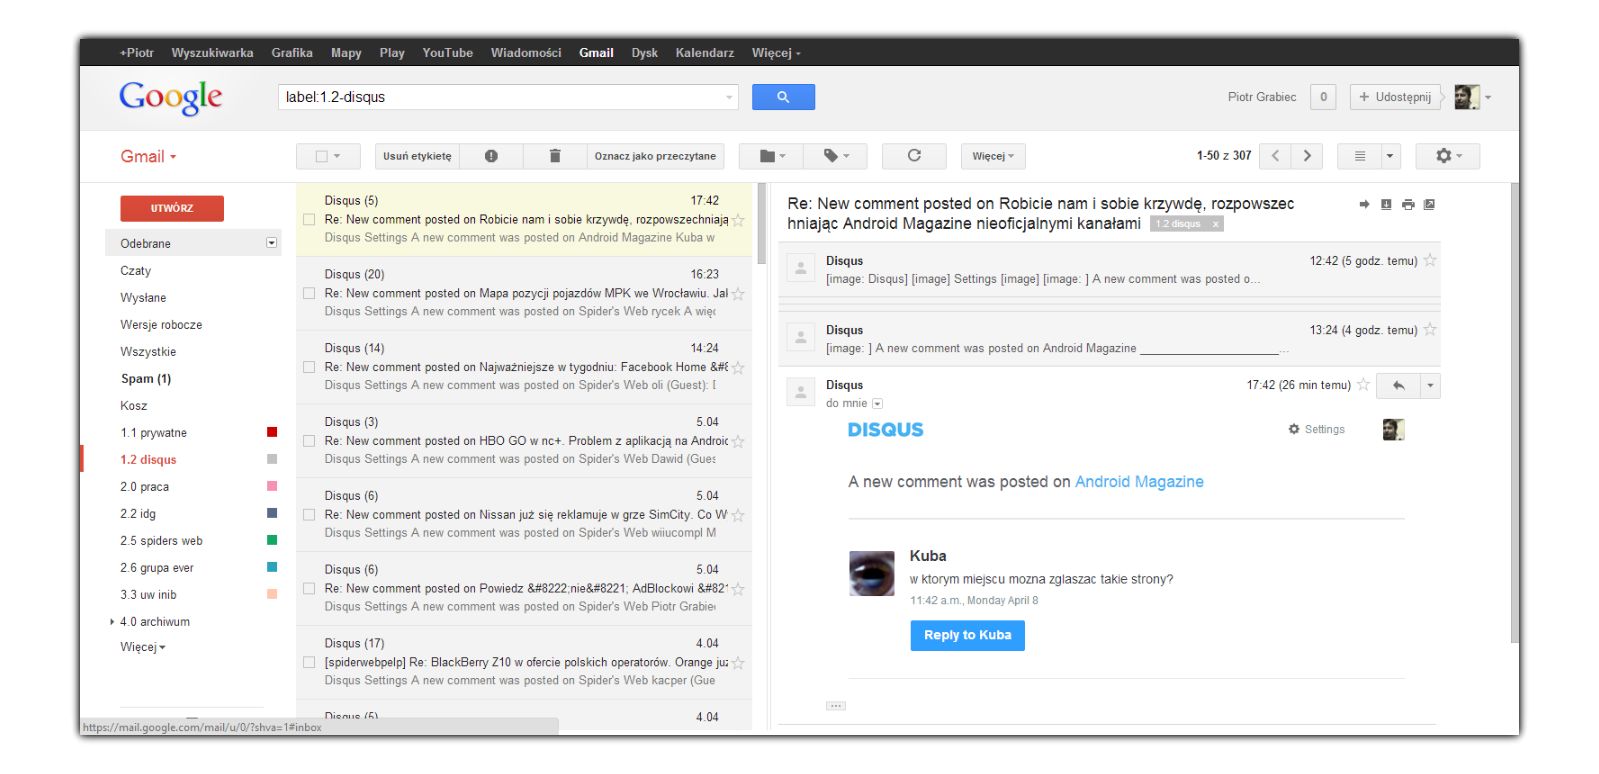Screen dimensions: 1599x774
Task: Open conversation in new window icon
Action: pyautogui.click(x=1429, y=204)
